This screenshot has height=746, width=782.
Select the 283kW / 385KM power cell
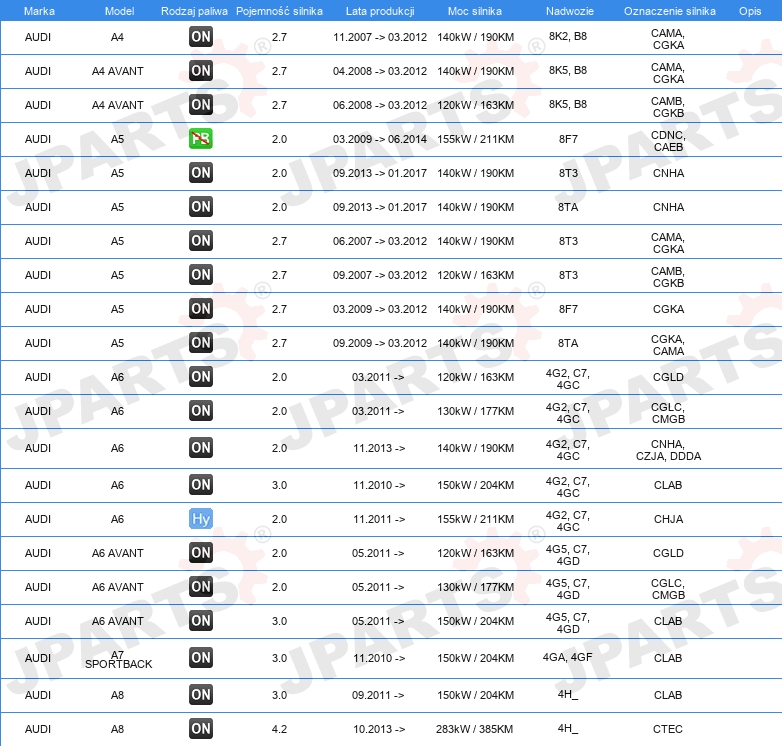click(474, 729)
